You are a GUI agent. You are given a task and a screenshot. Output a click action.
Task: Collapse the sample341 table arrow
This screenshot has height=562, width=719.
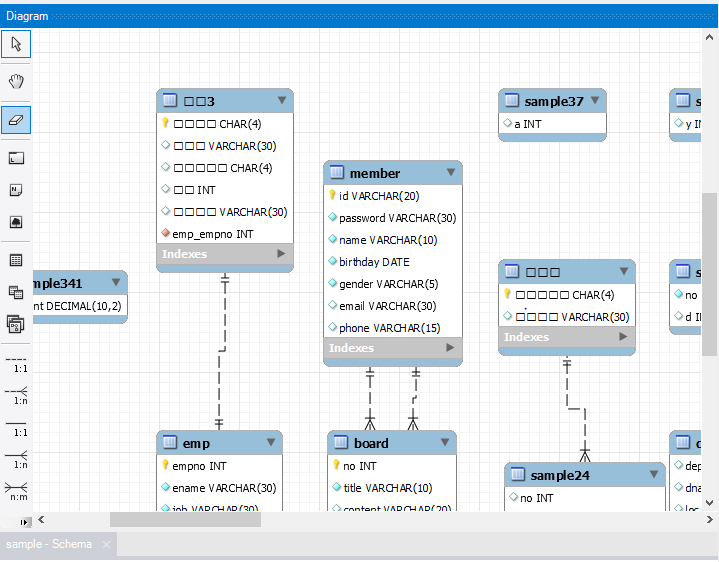coord(116,282)
